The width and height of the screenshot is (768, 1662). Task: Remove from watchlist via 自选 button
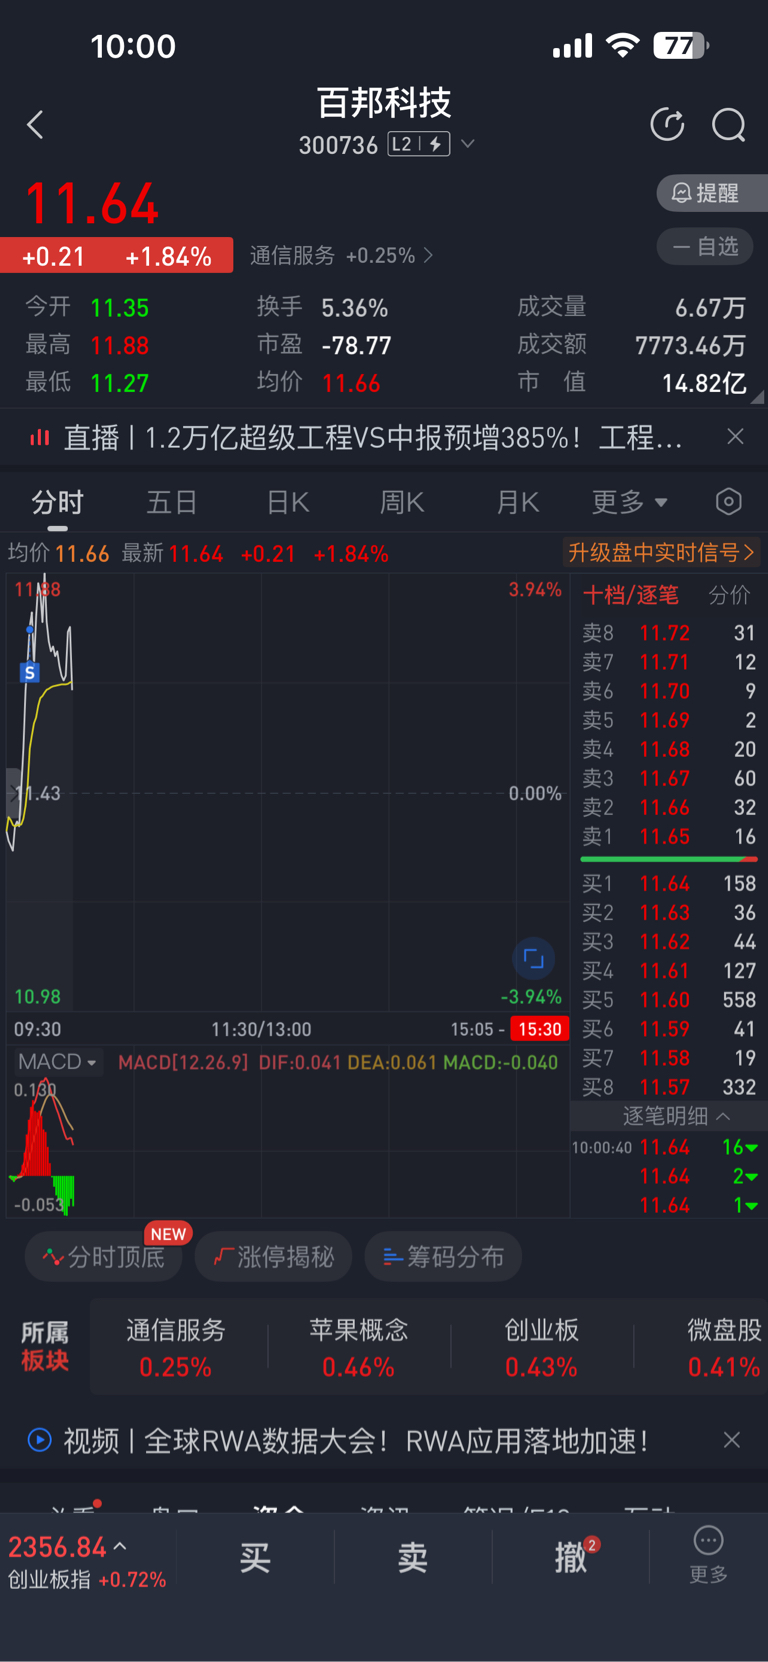705,246
